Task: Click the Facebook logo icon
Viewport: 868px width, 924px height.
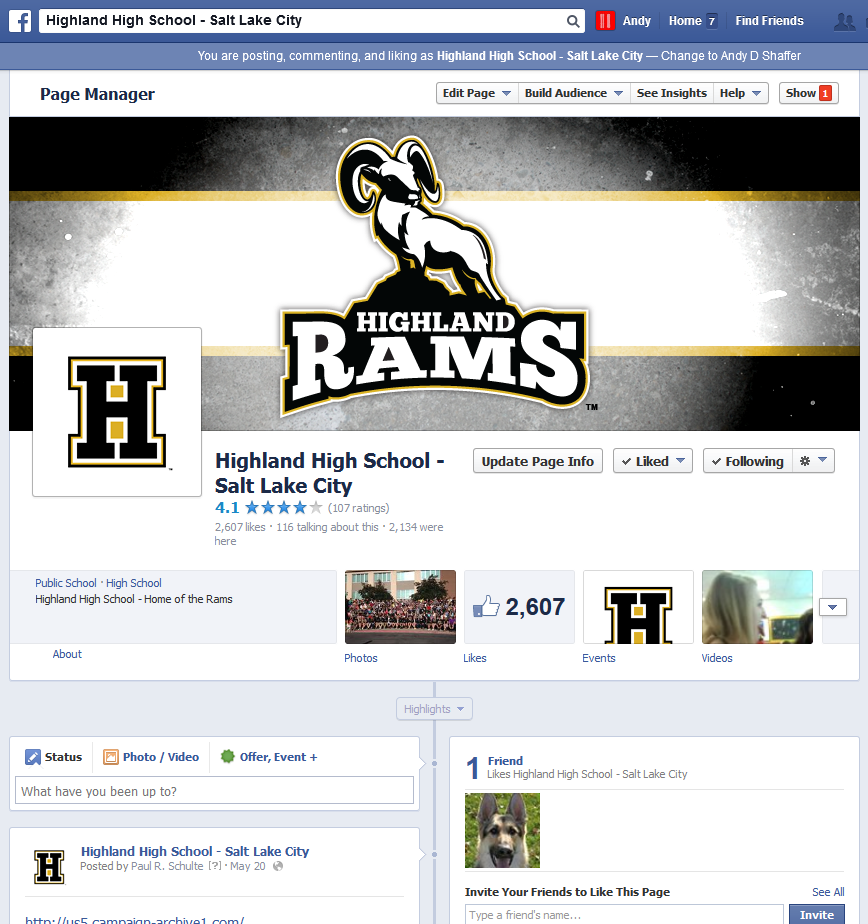Action: [x=20, y=21]
